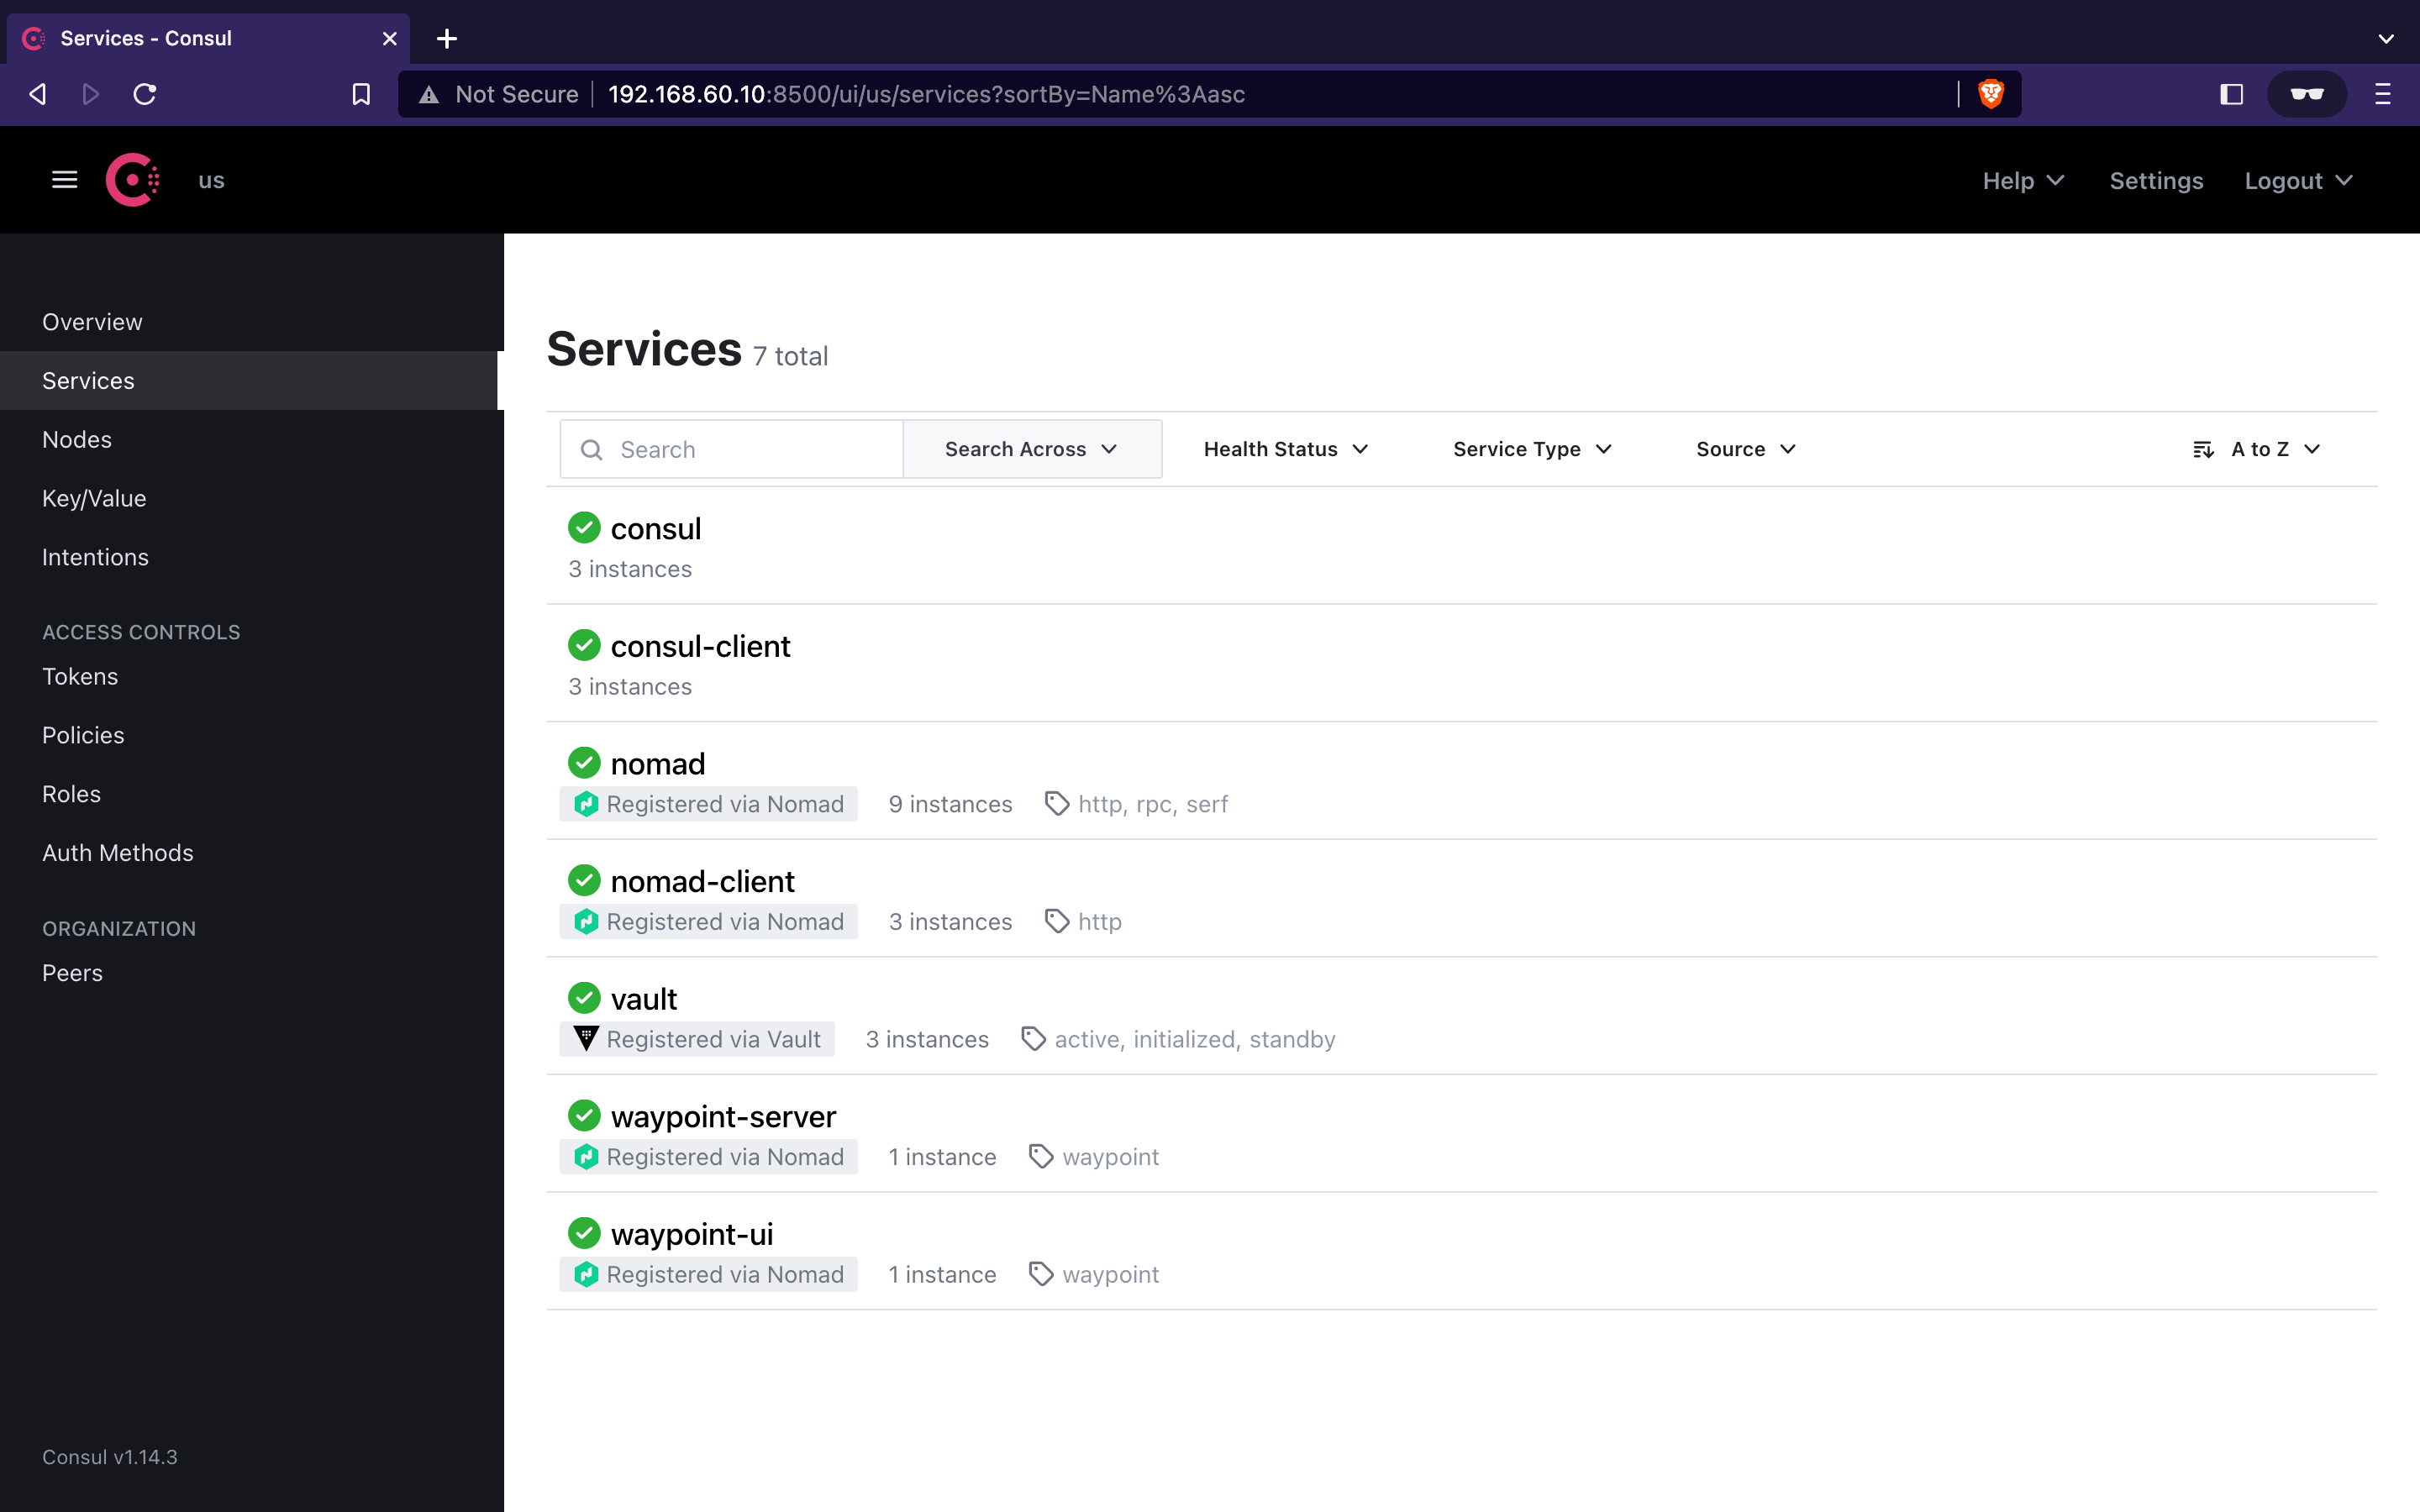Expand the Health Status dropdown filter

pyautogui.click(x=1286, y=449)
